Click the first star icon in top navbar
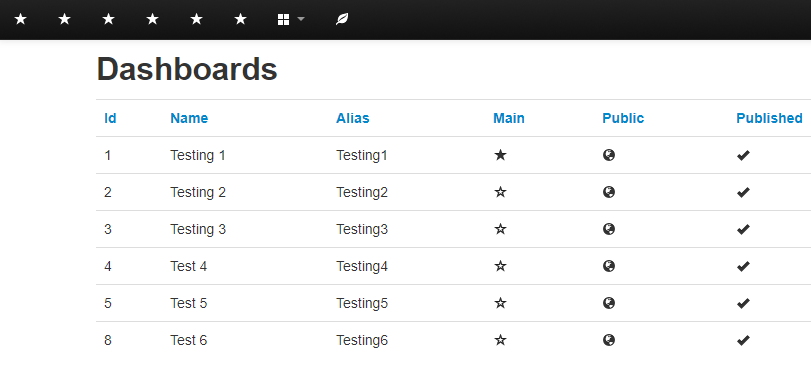This screenshot has height=373, width=811. (20, 20)
